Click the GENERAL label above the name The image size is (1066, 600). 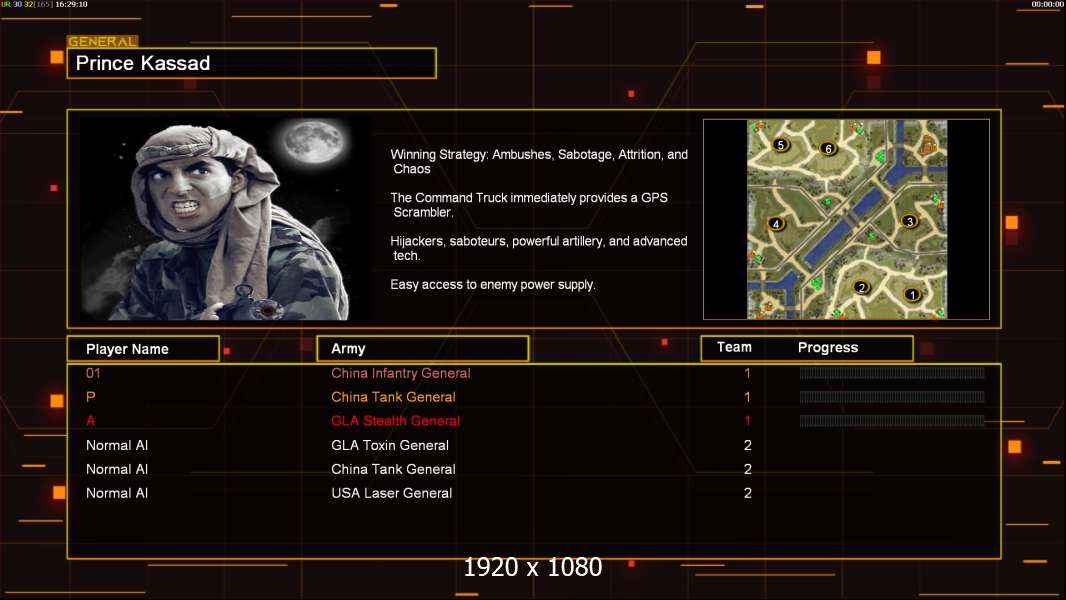point(102,41)
